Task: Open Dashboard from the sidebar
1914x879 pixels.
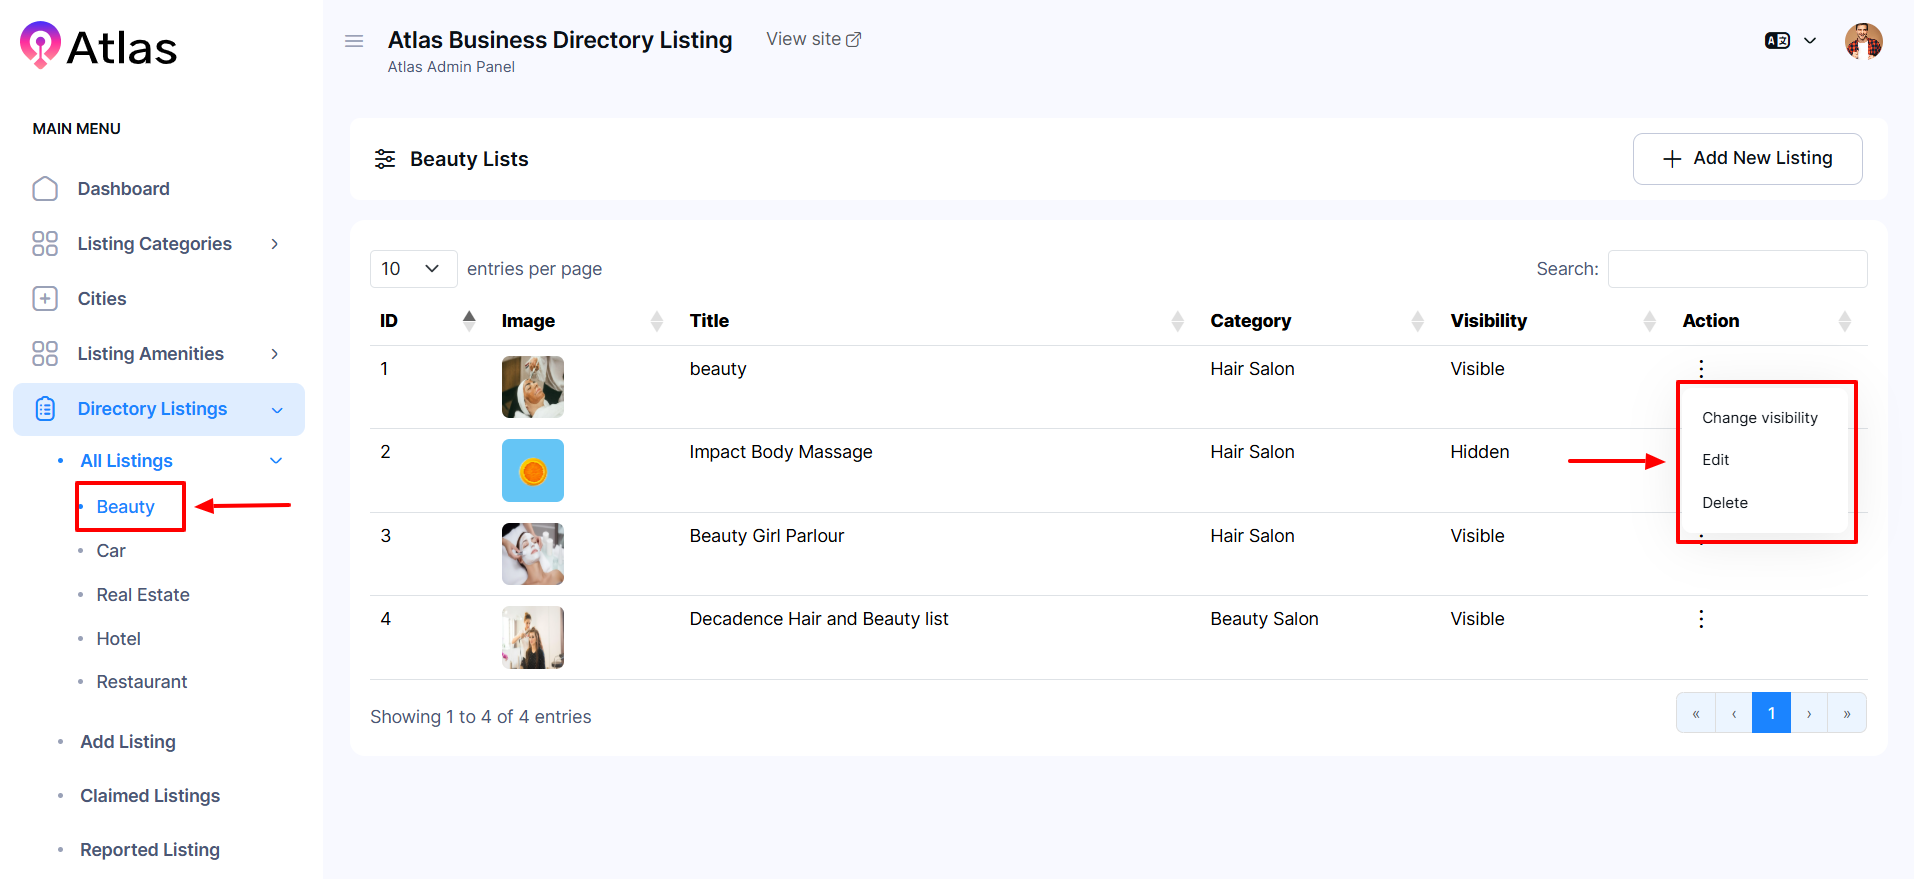Action: pyautogui.click(x=123, y=189)
